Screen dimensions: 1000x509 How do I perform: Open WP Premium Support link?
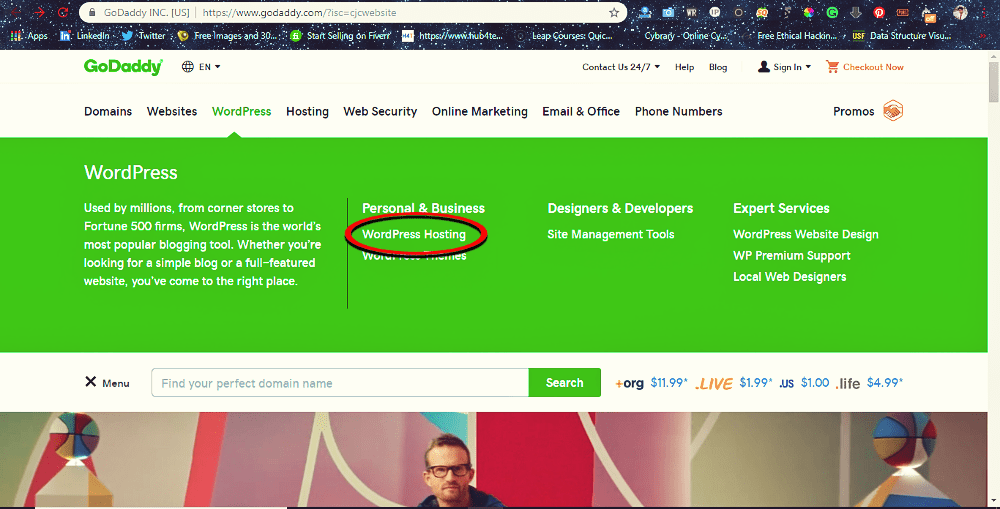click(x=791, y=255)
